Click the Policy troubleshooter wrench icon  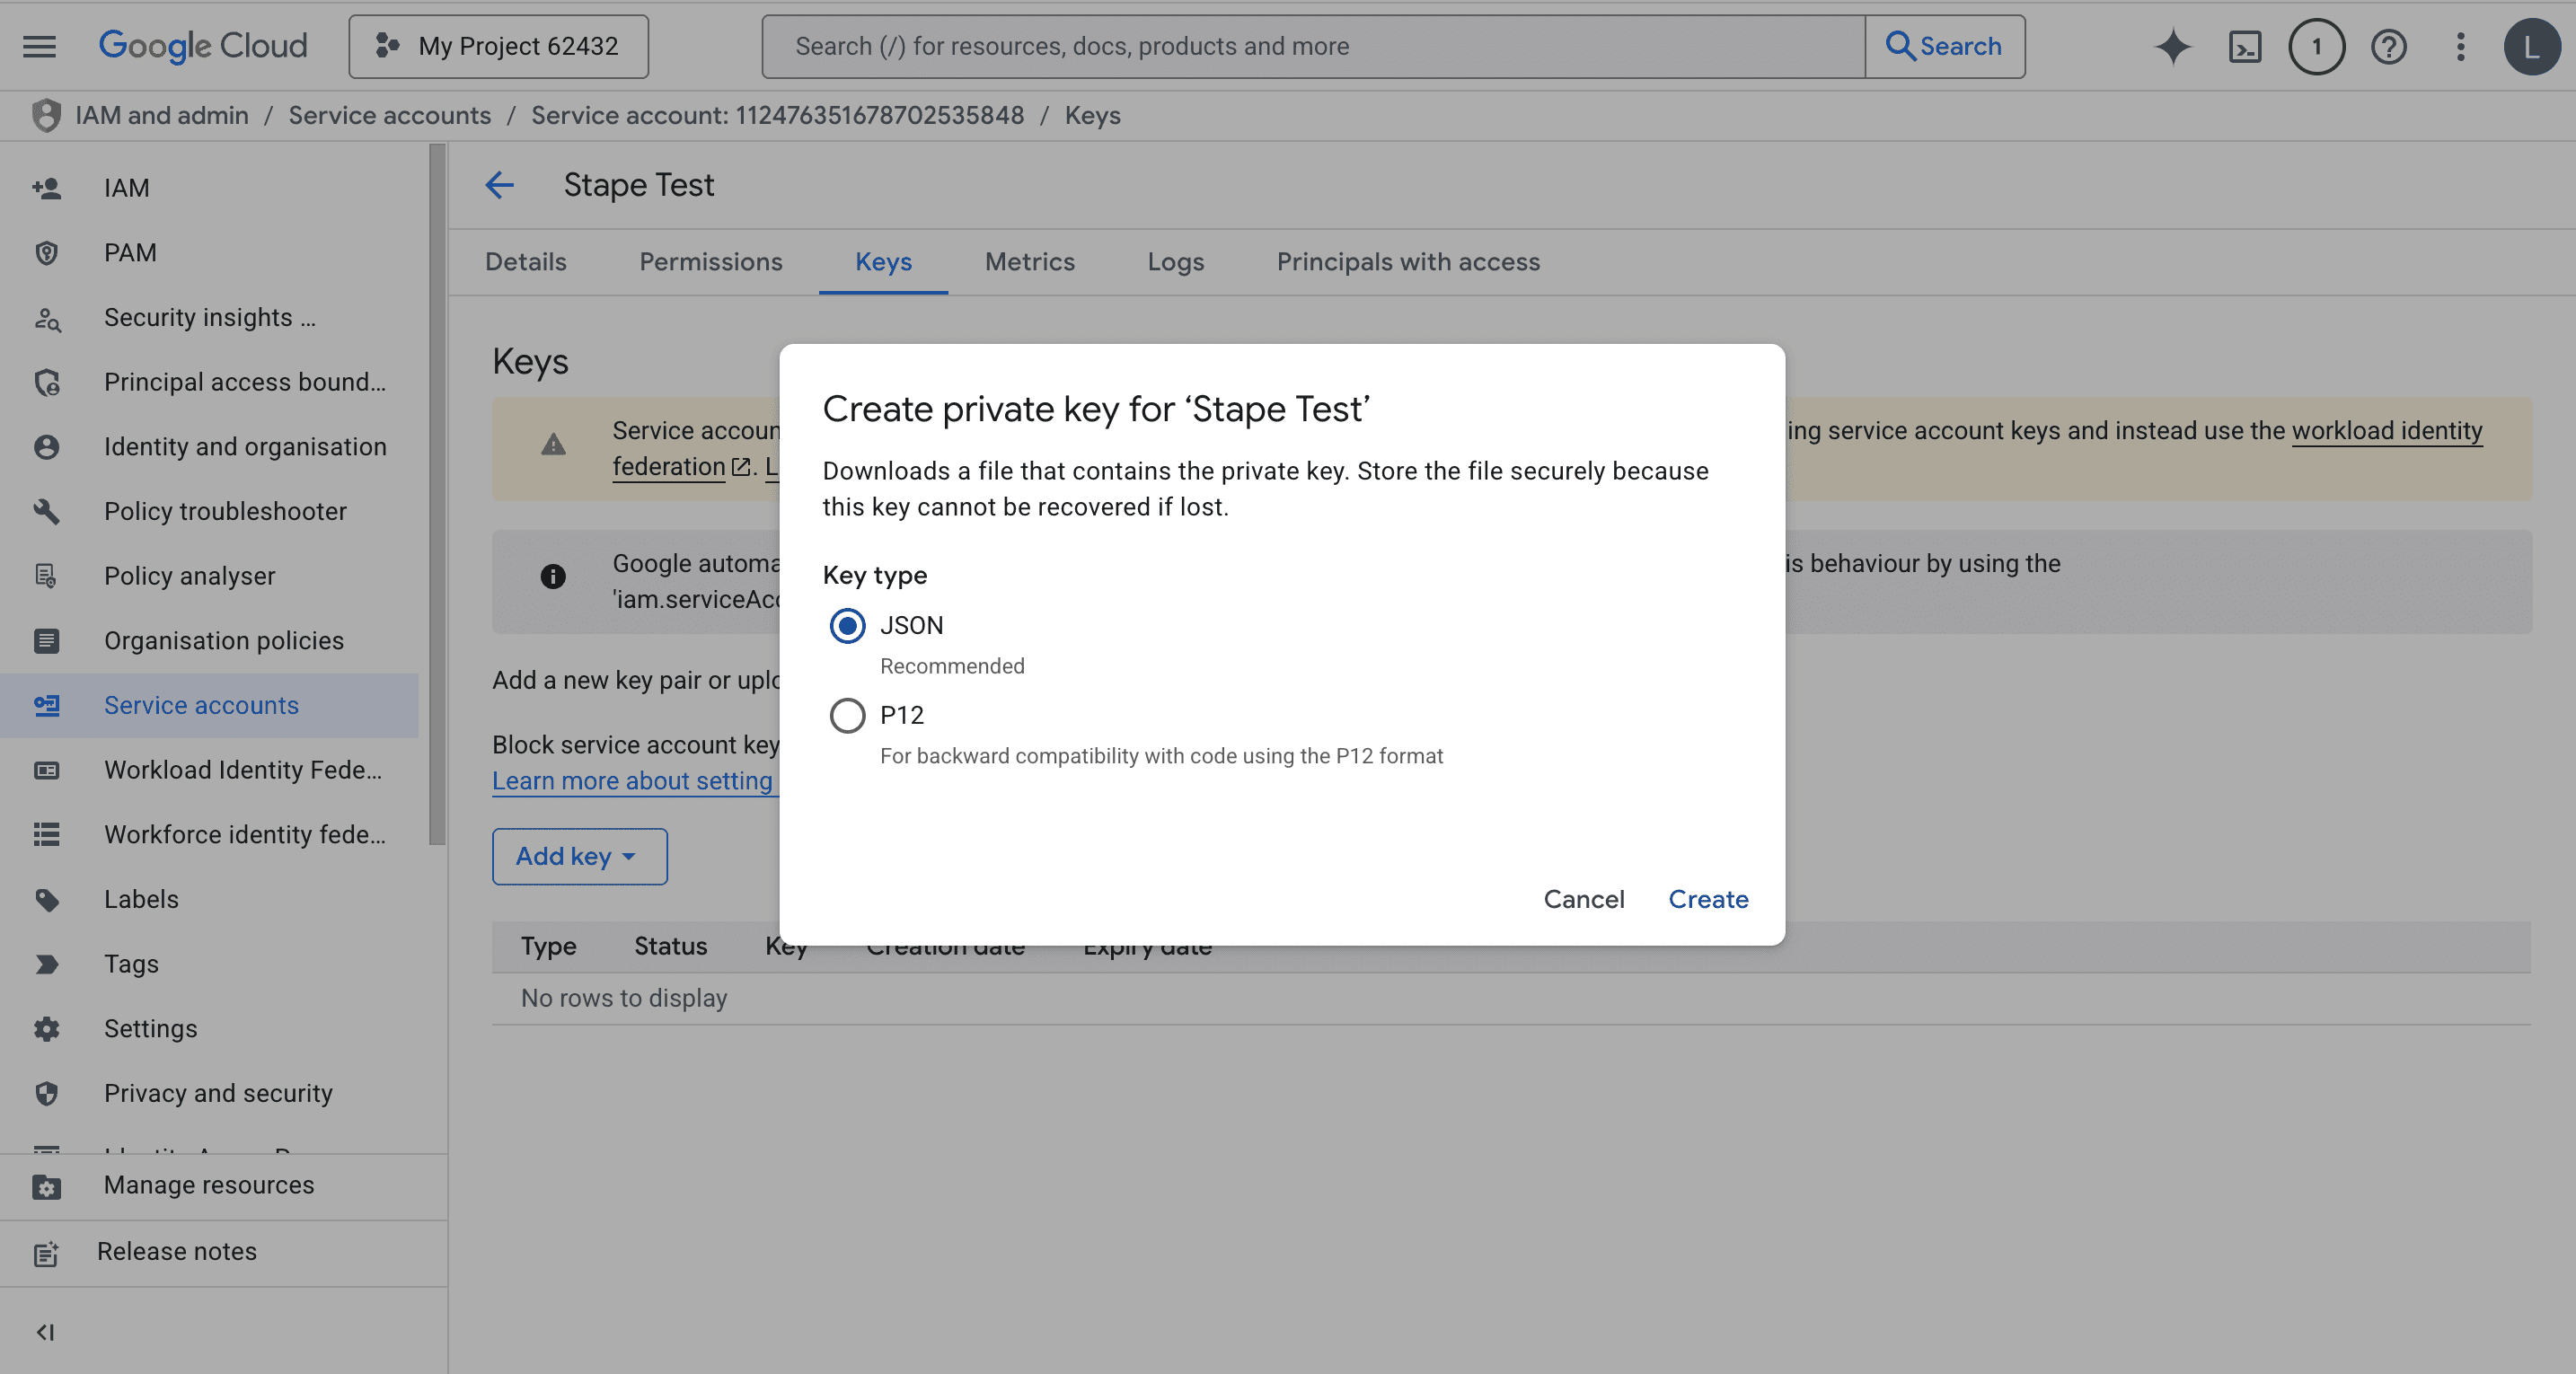pos(46,511)
